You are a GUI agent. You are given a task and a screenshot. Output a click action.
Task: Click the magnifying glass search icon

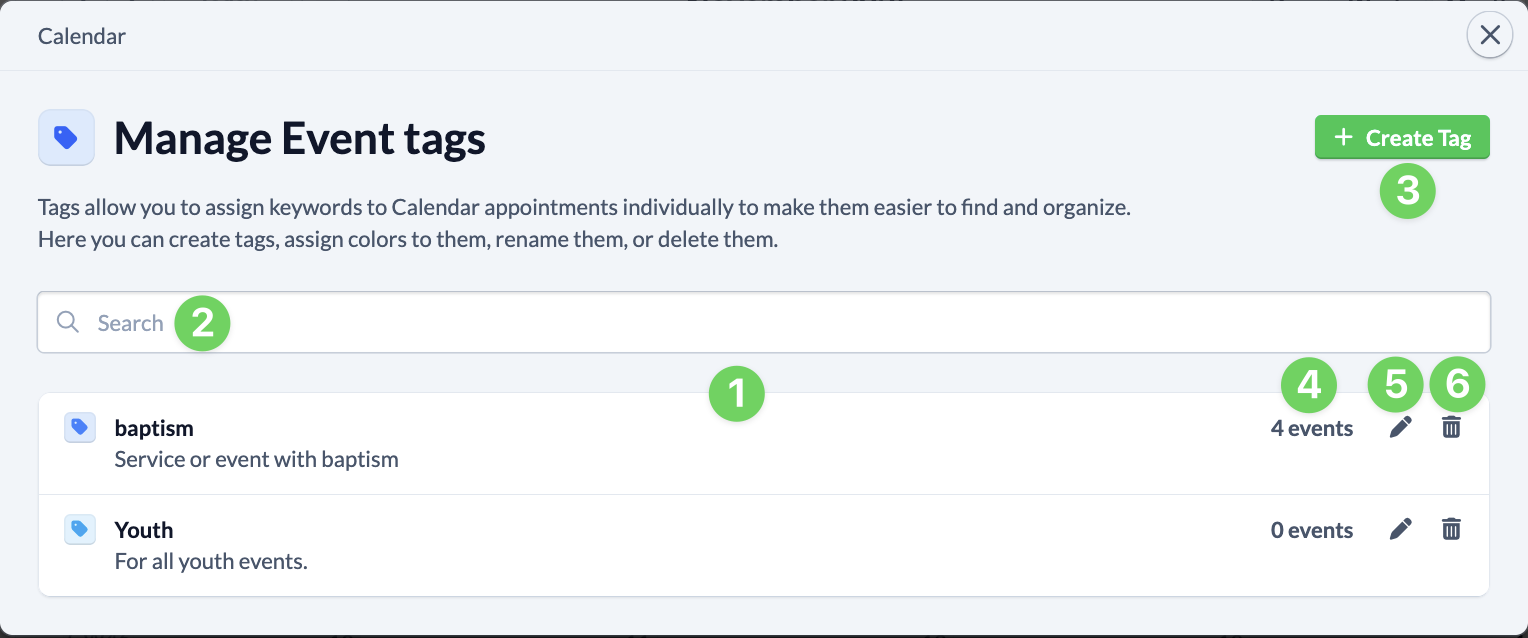coord(67,322)
